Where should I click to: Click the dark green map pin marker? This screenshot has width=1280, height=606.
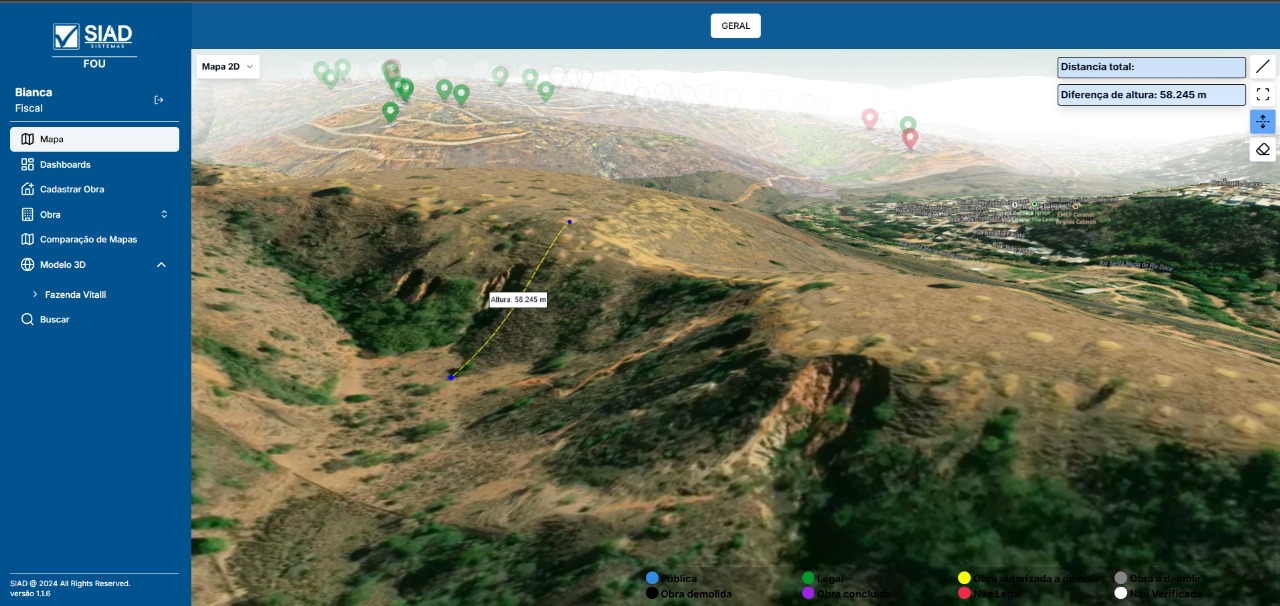[x=390, y=111]
